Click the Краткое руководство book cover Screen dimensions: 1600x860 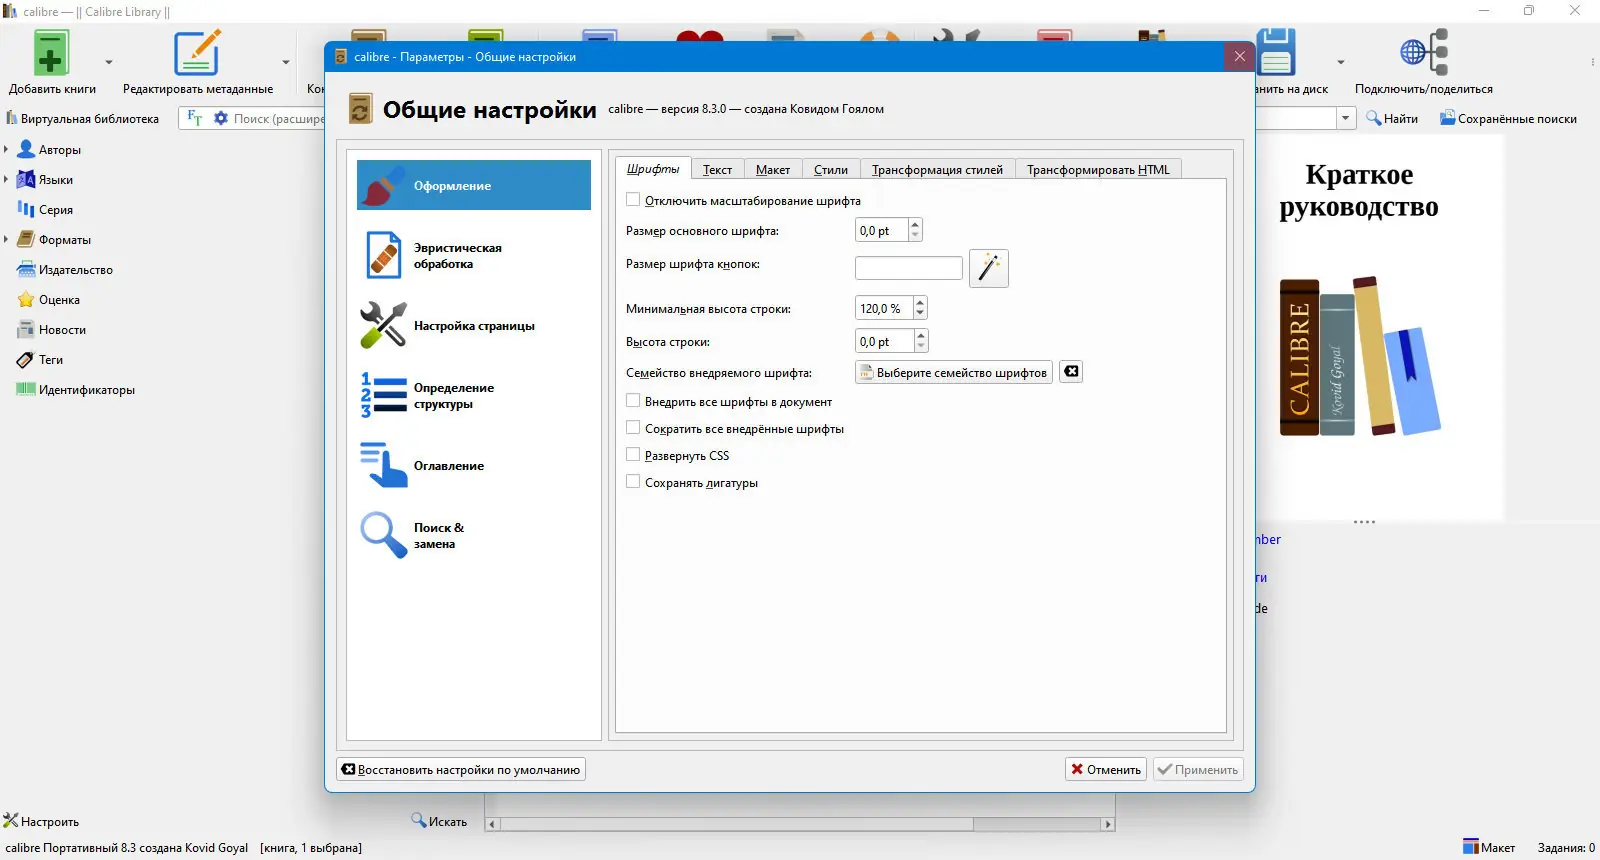tap(1359, 328)
